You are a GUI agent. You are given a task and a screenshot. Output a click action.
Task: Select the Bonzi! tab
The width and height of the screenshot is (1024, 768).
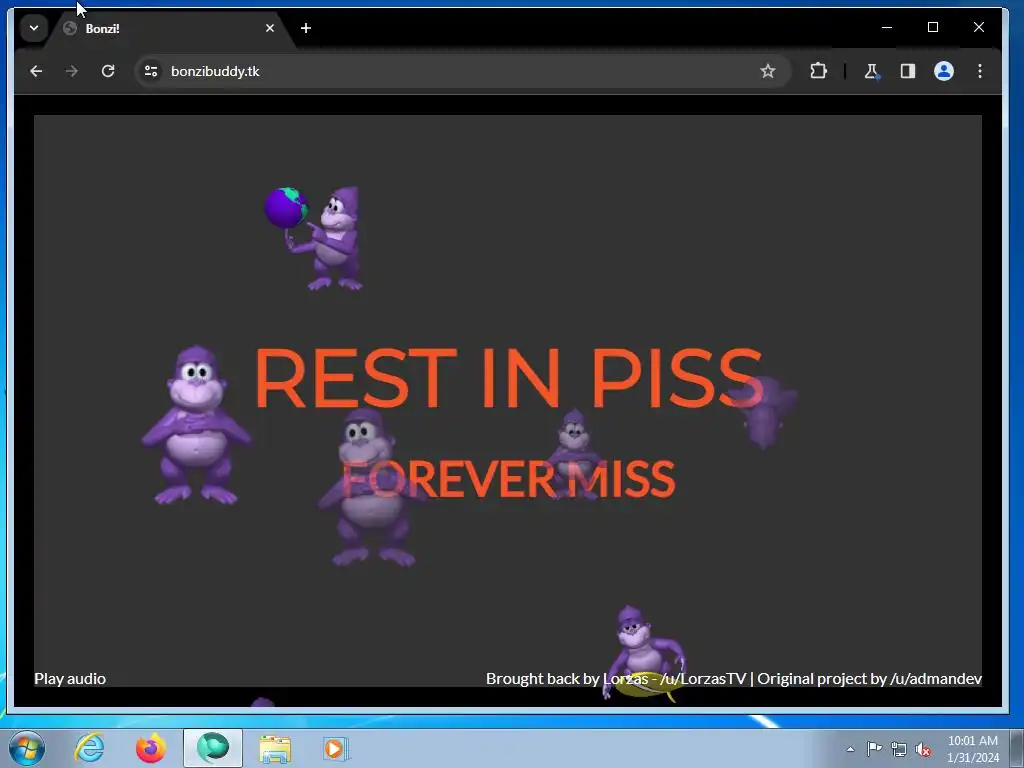(170, 29)
